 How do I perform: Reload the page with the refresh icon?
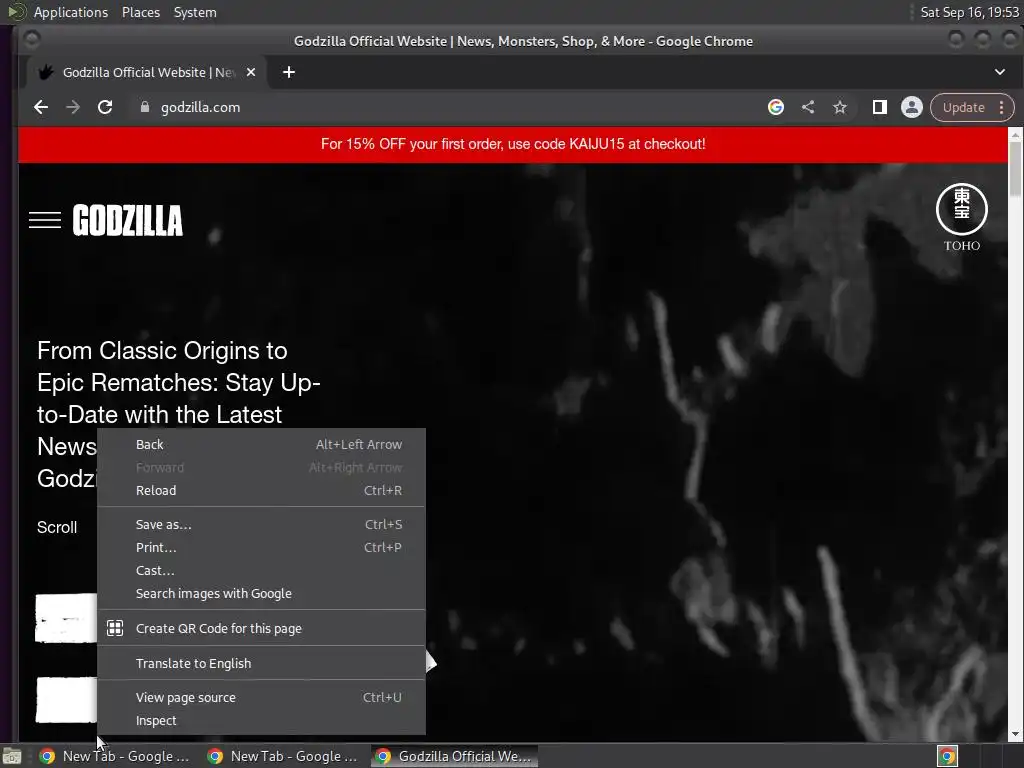click(x=104, y=107)
